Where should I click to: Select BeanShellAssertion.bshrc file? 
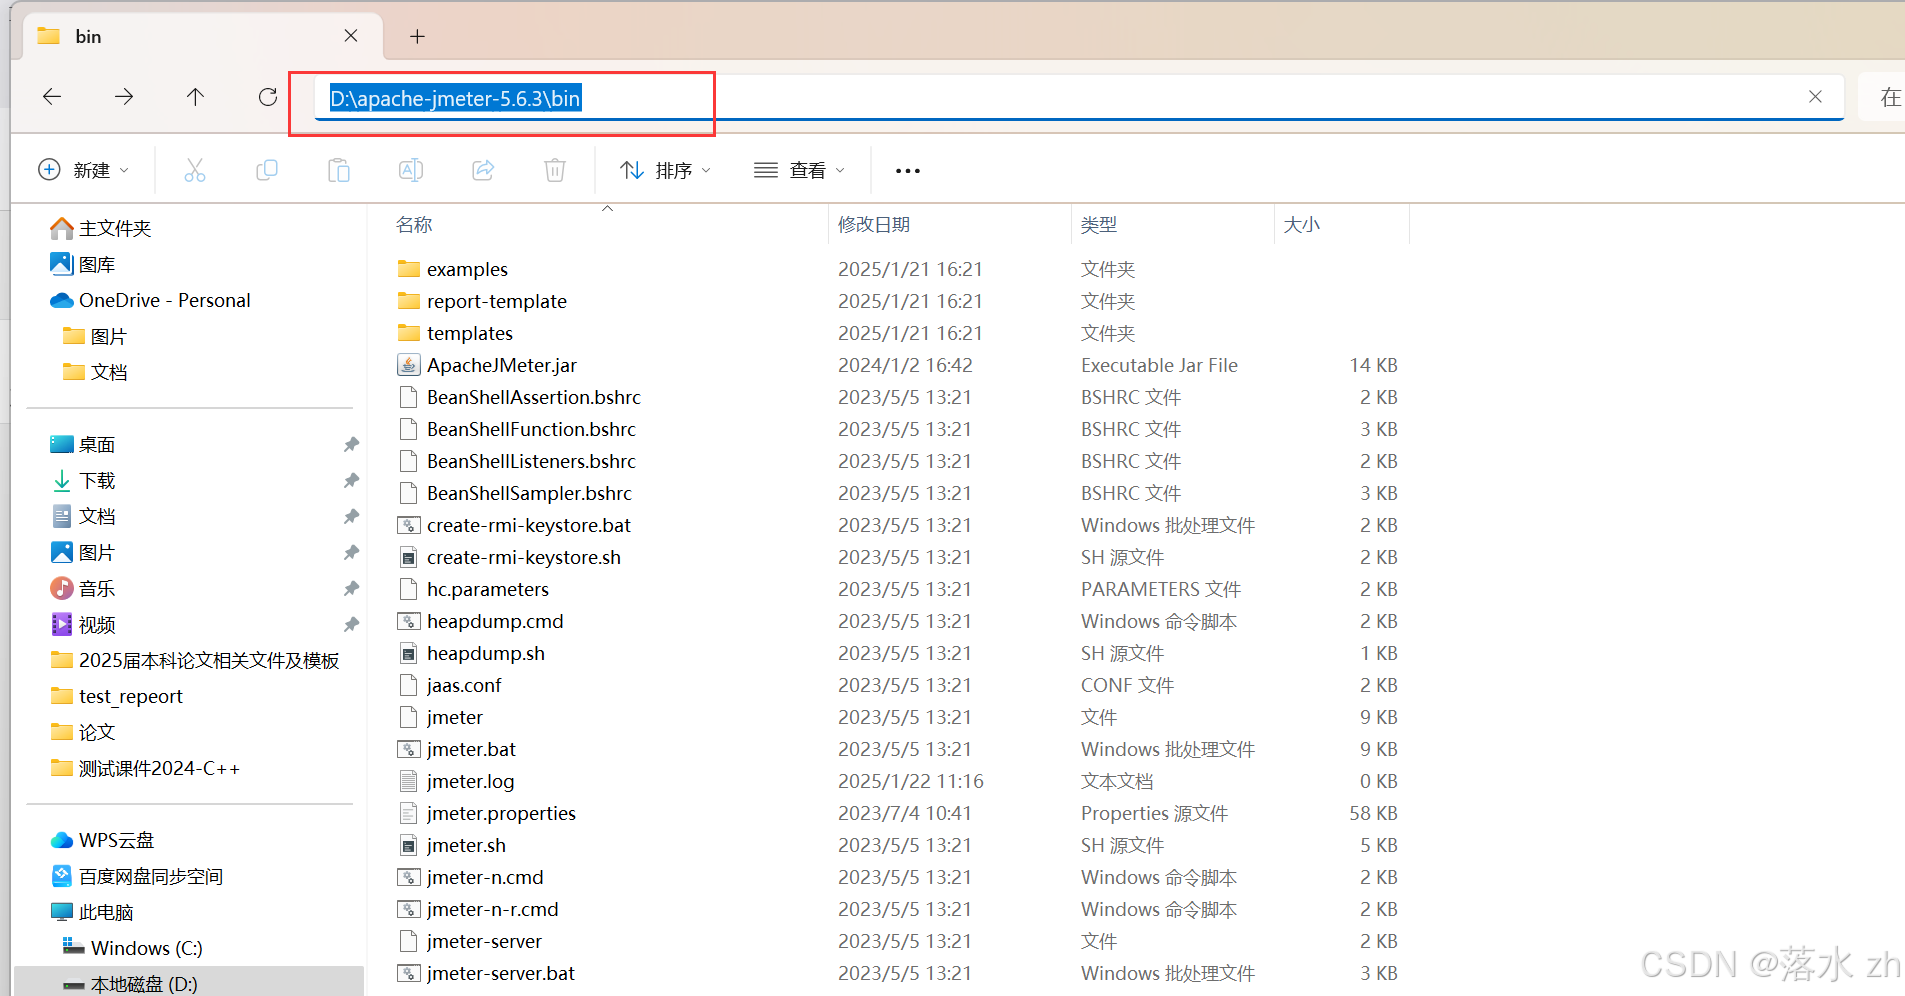(534, 397)
